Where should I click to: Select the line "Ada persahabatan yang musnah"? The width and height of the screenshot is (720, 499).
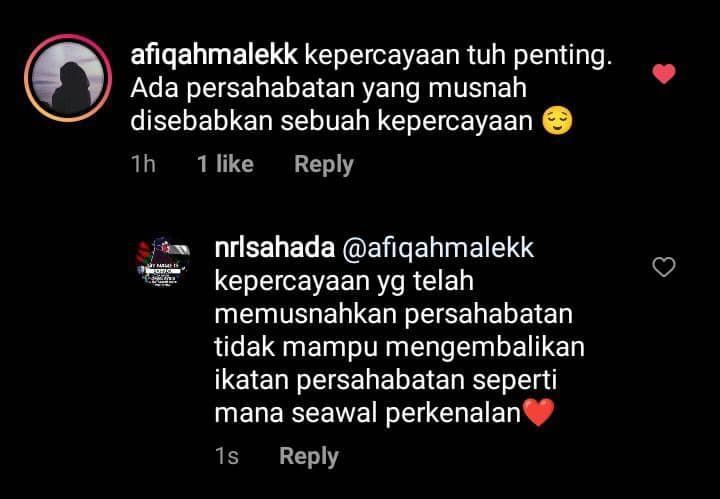click(328, 89)
